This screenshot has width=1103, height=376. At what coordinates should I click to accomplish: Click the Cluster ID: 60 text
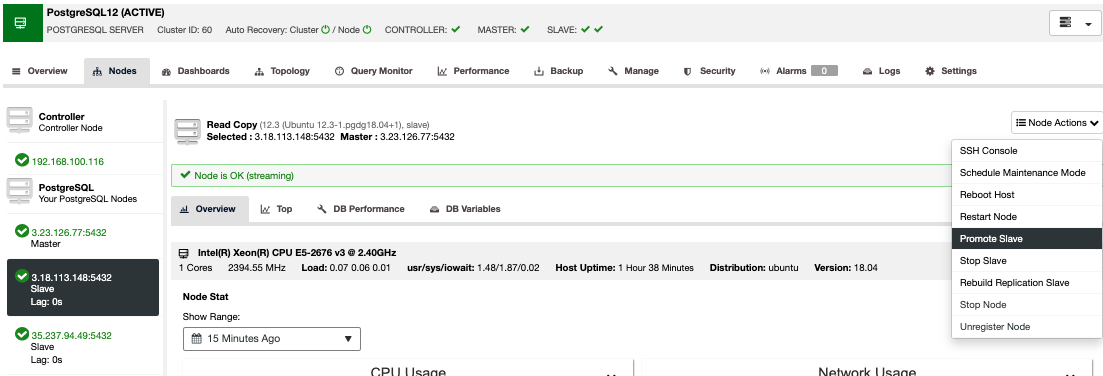[x=184, y=30]
